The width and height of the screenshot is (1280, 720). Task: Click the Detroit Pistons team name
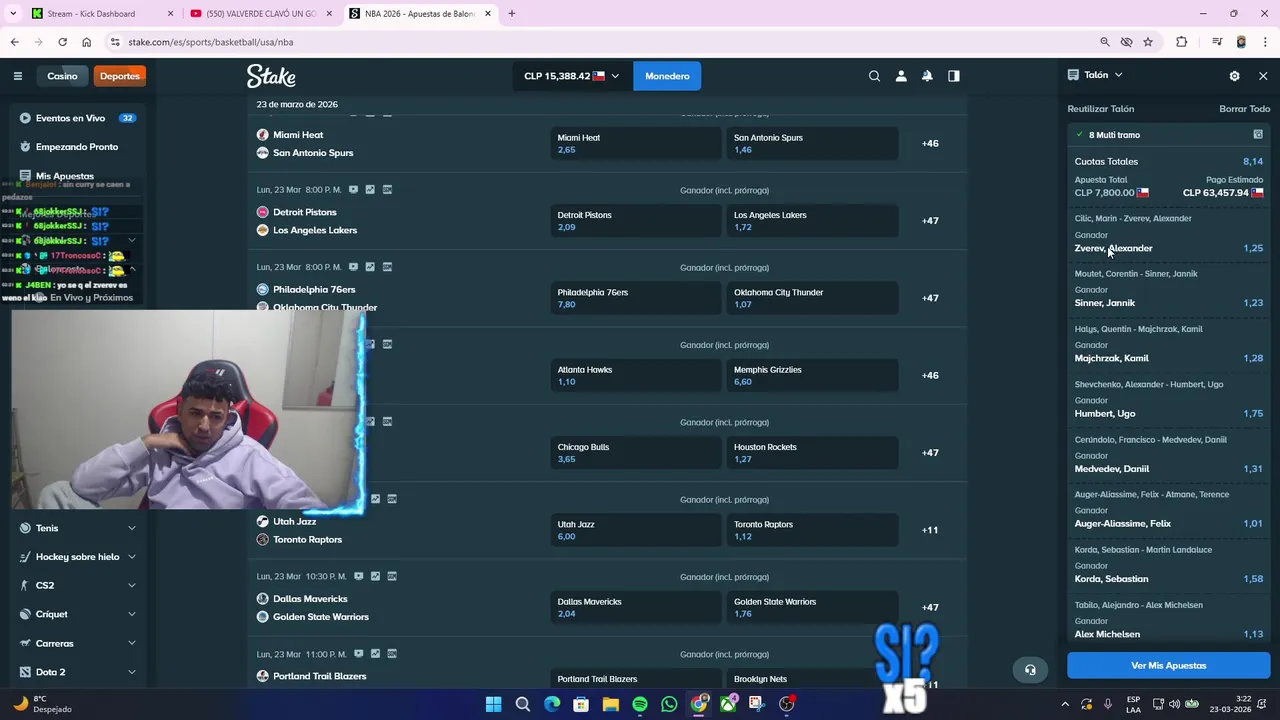[305, 212]
